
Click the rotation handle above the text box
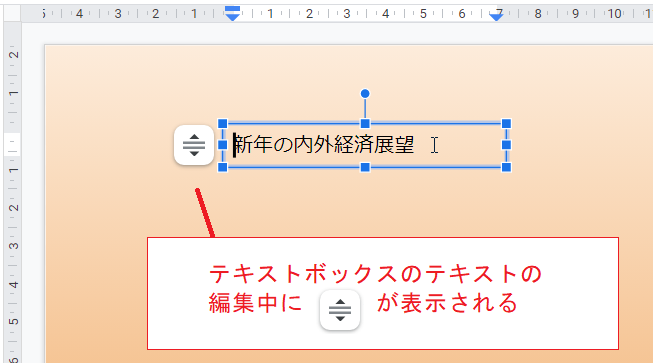[x=365, y=93]
